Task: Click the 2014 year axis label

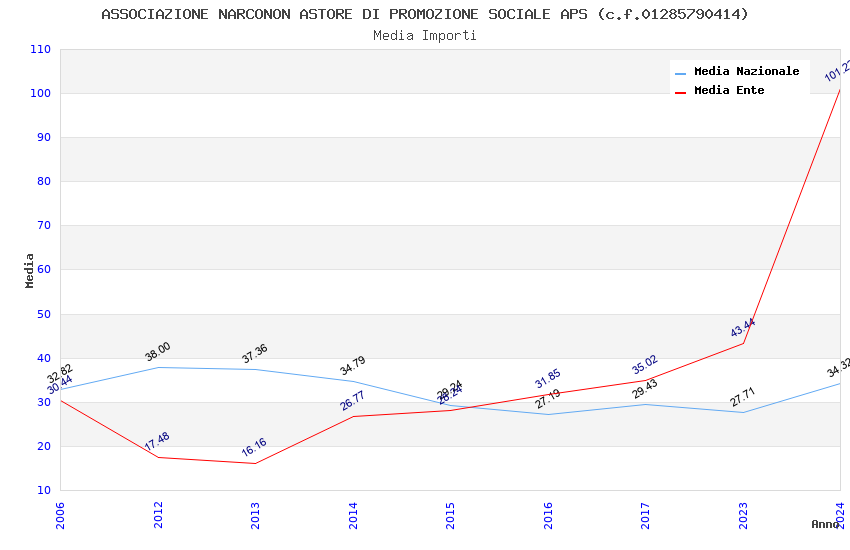Action: [x=353, y=515]
